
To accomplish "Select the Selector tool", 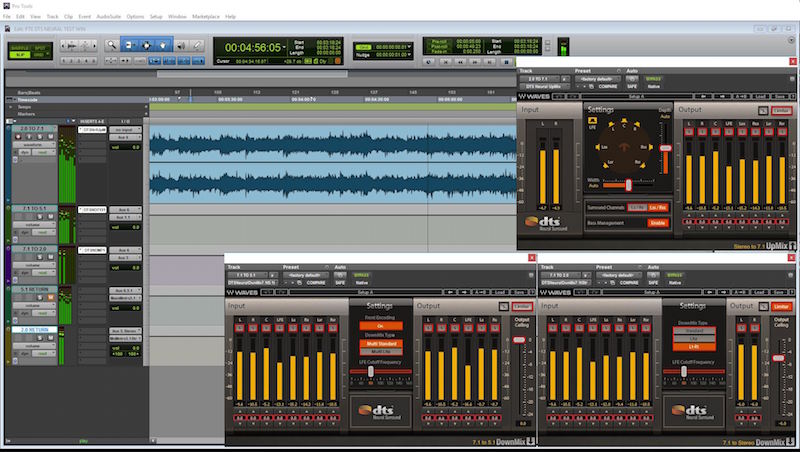I will (146, 45).
